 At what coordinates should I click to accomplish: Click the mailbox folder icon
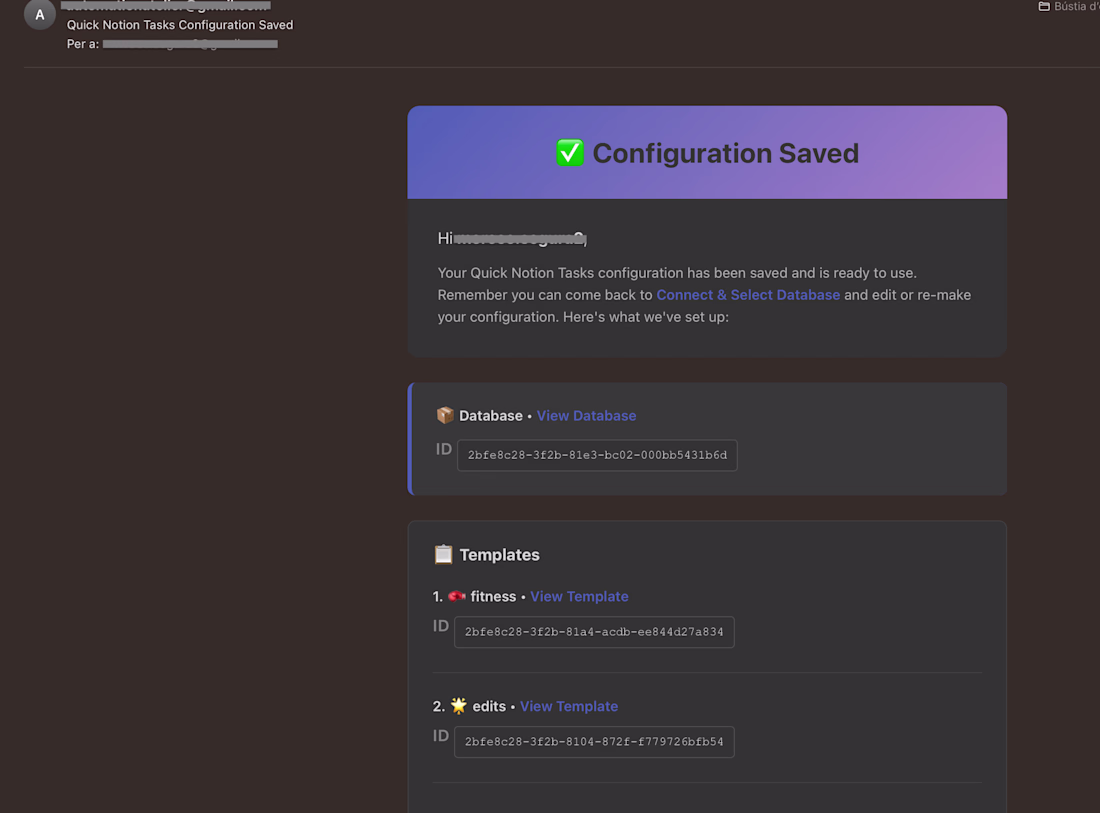pos(1044,7)
